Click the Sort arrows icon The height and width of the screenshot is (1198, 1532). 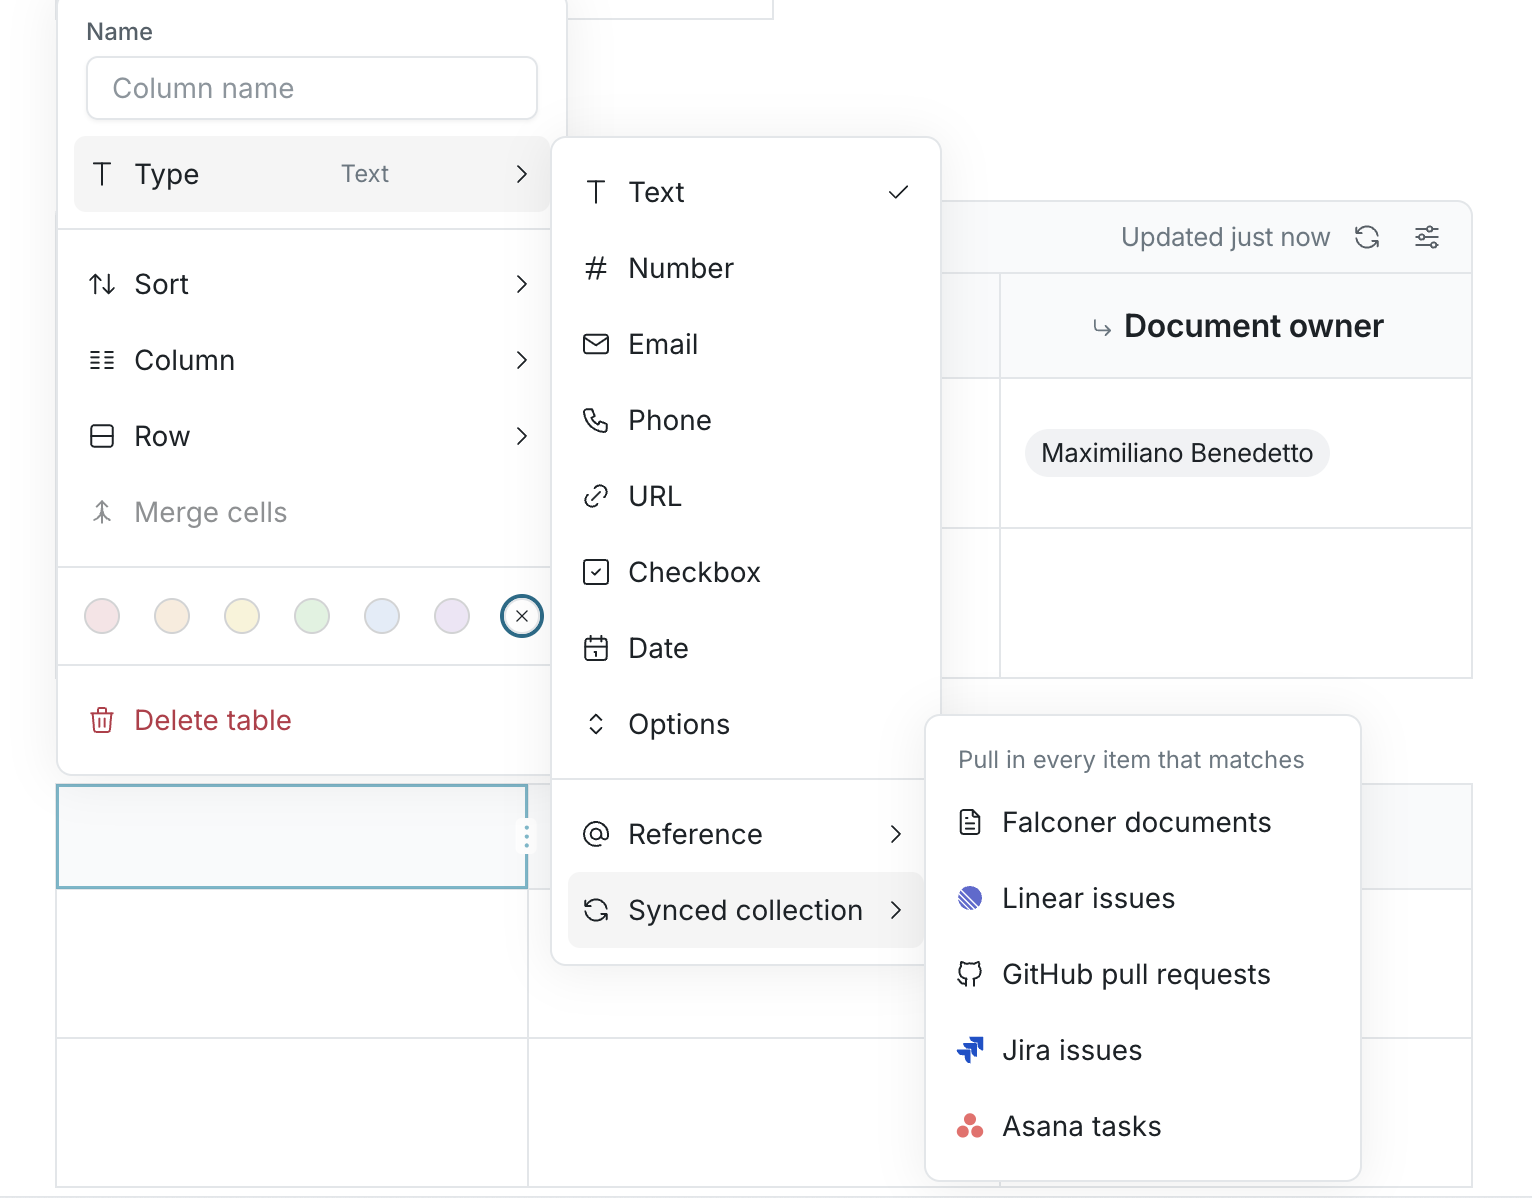click(102, 284)
